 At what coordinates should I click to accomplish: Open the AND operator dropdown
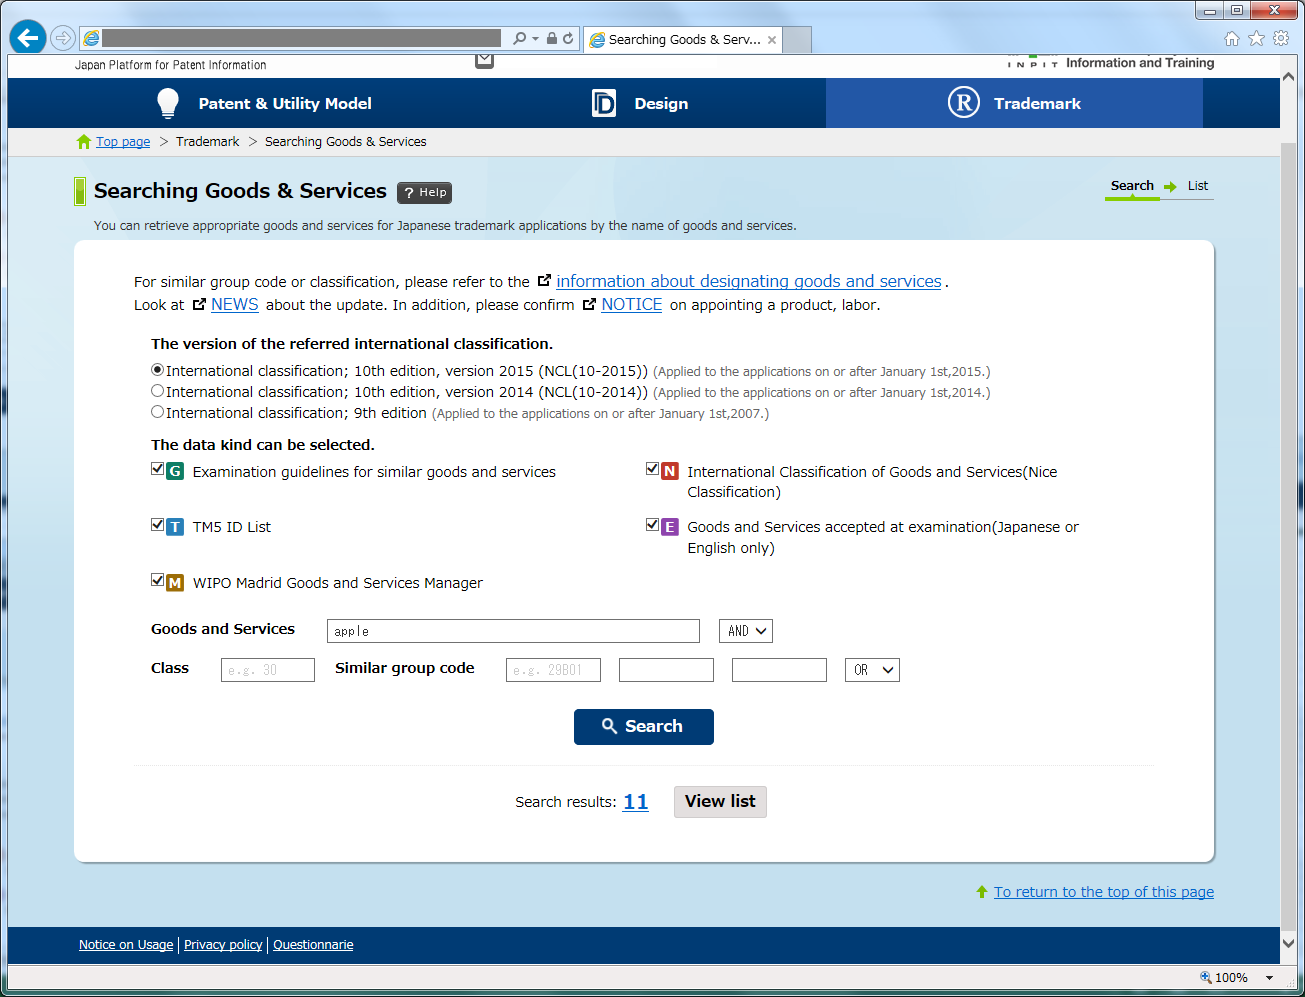746,631
